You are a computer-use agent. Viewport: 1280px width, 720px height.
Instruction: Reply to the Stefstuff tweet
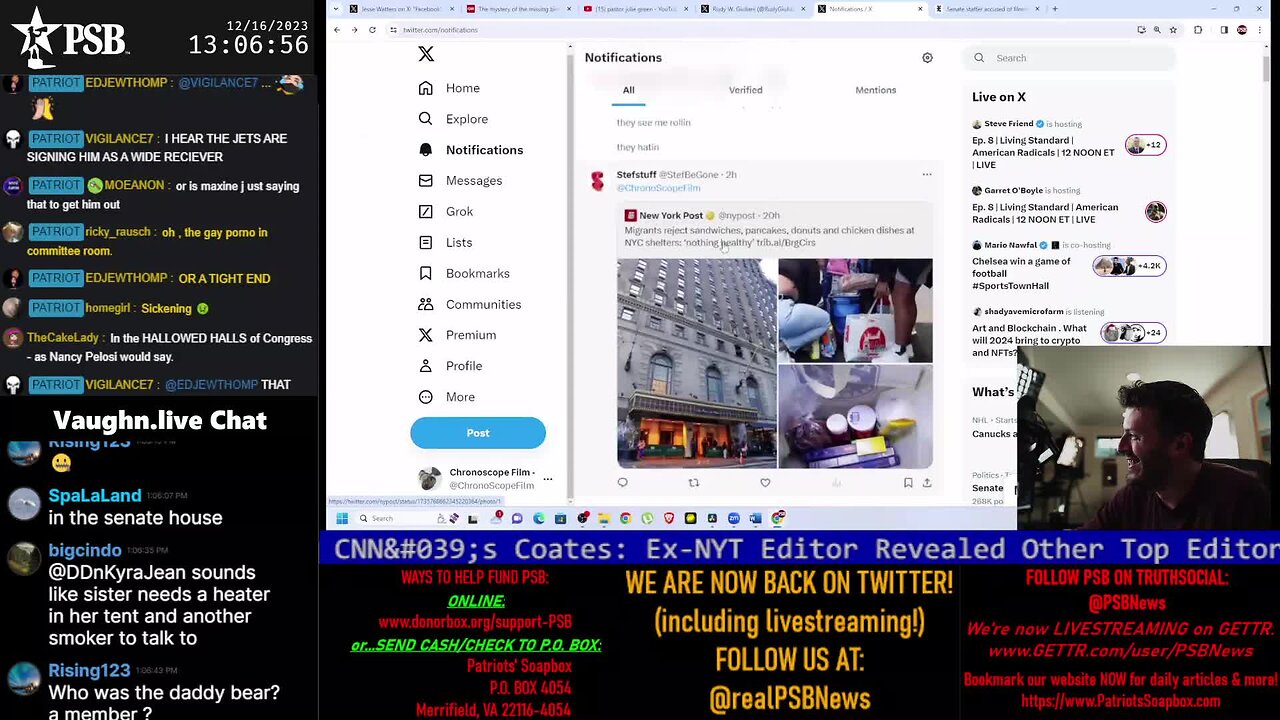coord(622,483)
